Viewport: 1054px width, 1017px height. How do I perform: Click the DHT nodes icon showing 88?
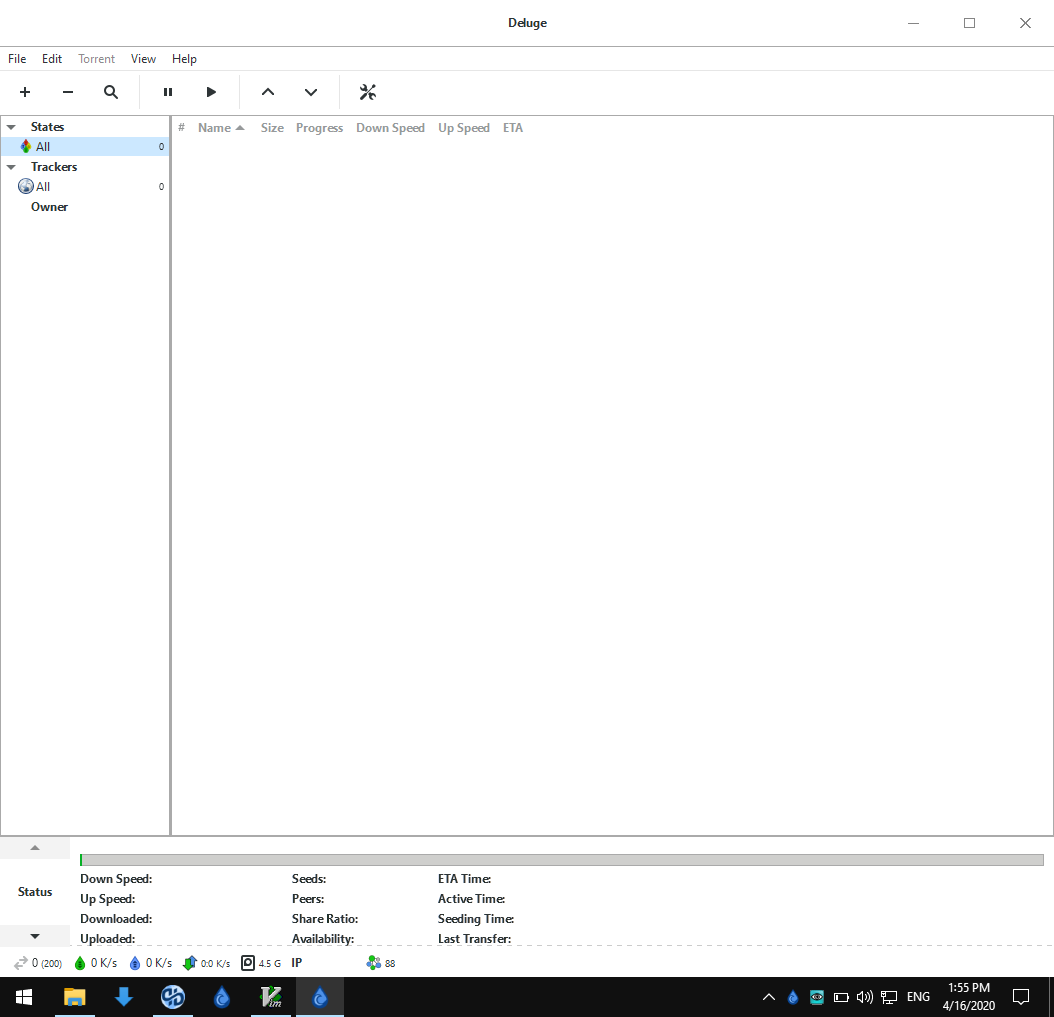pos(374,963)
